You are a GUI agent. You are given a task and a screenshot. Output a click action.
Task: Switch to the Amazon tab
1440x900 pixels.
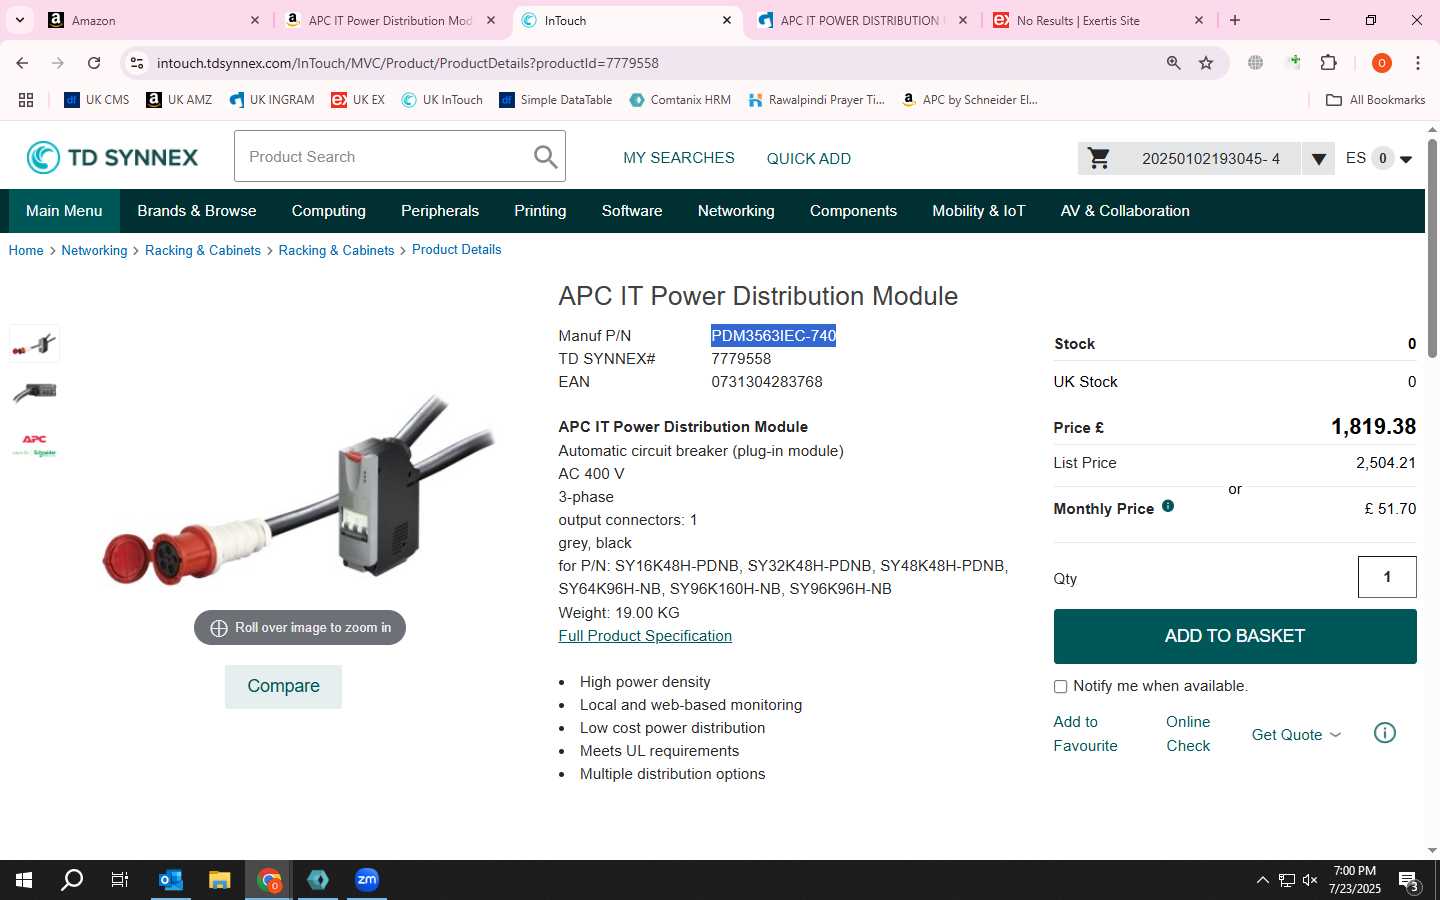(x=154, y=20)
